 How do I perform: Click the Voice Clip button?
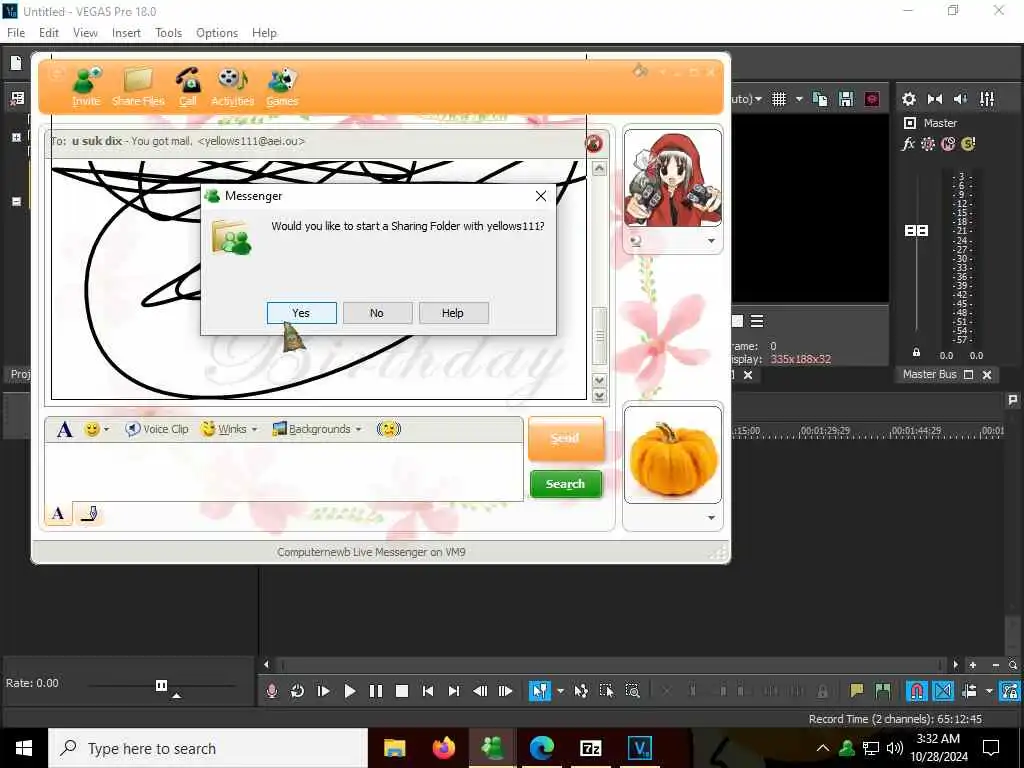[x=157, y=429]
